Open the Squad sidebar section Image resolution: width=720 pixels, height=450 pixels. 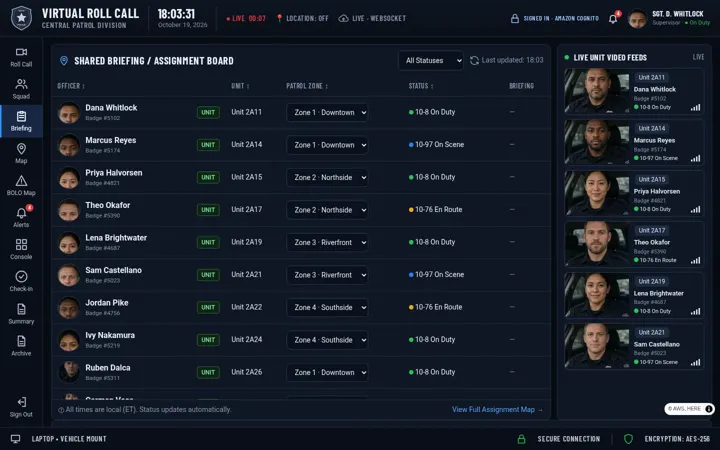click(21, 89)
